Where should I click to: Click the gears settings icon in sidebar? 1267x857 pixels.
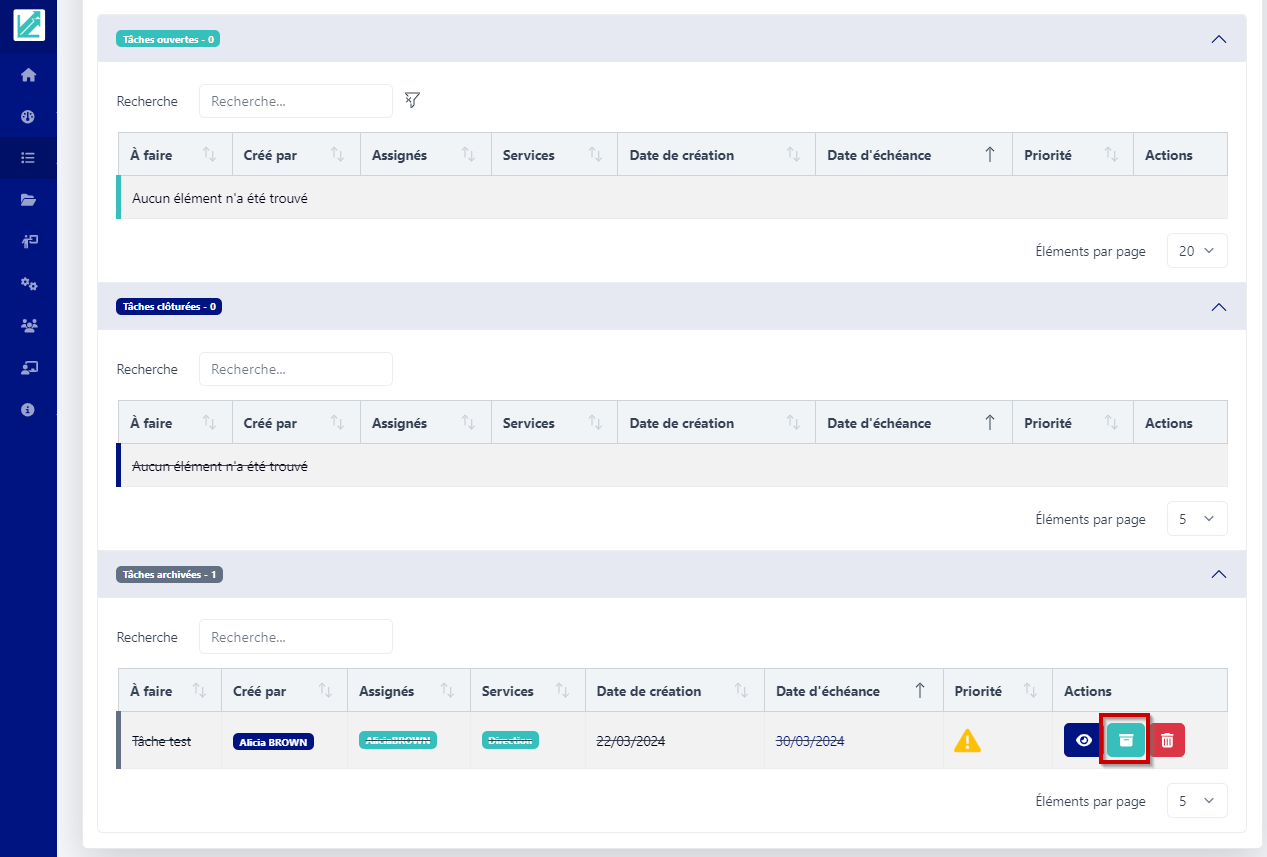click(28, 284)
